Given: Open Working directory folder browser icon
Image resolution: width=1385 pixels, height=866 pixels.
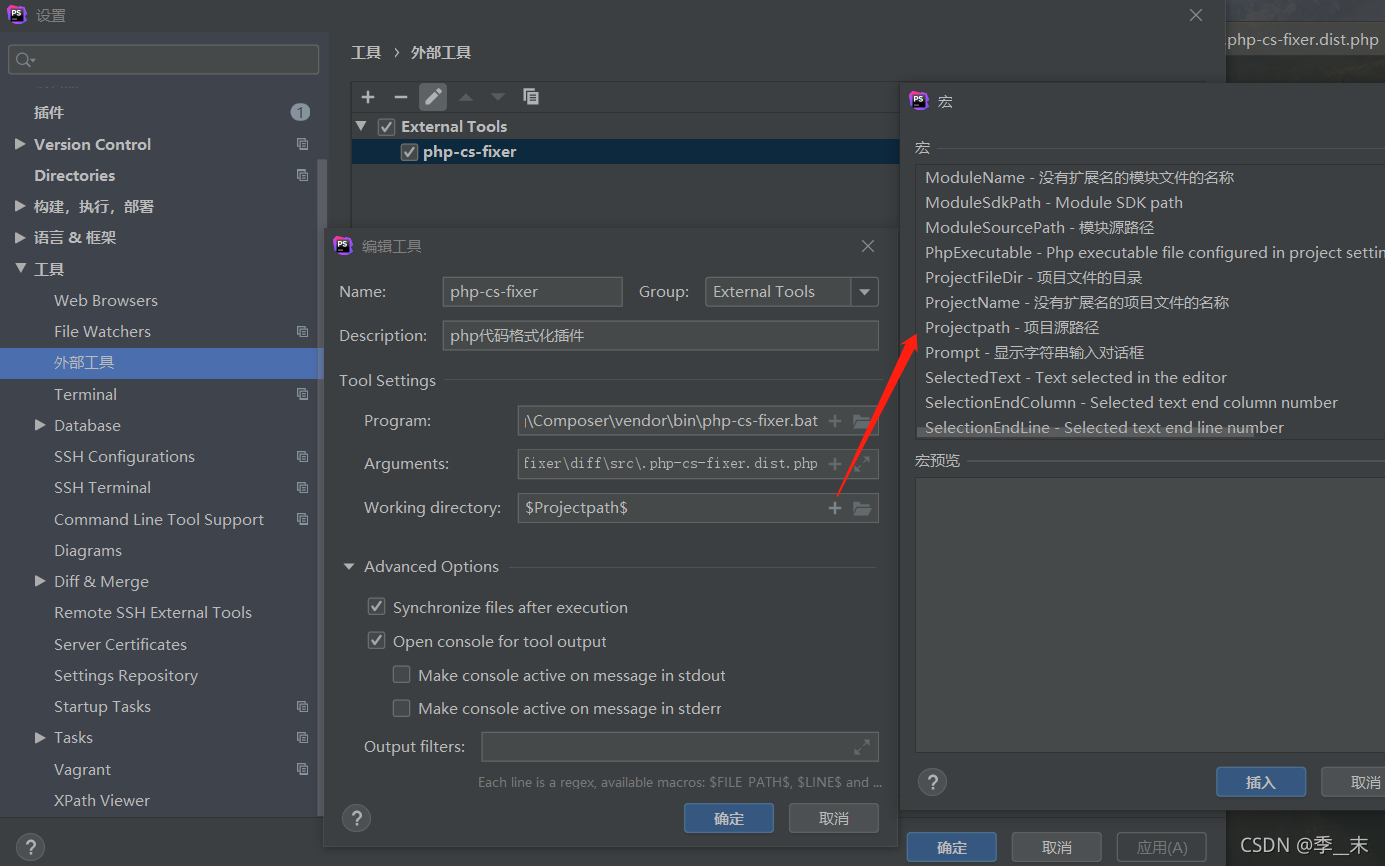Looking at the screenshot, I should 862,507.
